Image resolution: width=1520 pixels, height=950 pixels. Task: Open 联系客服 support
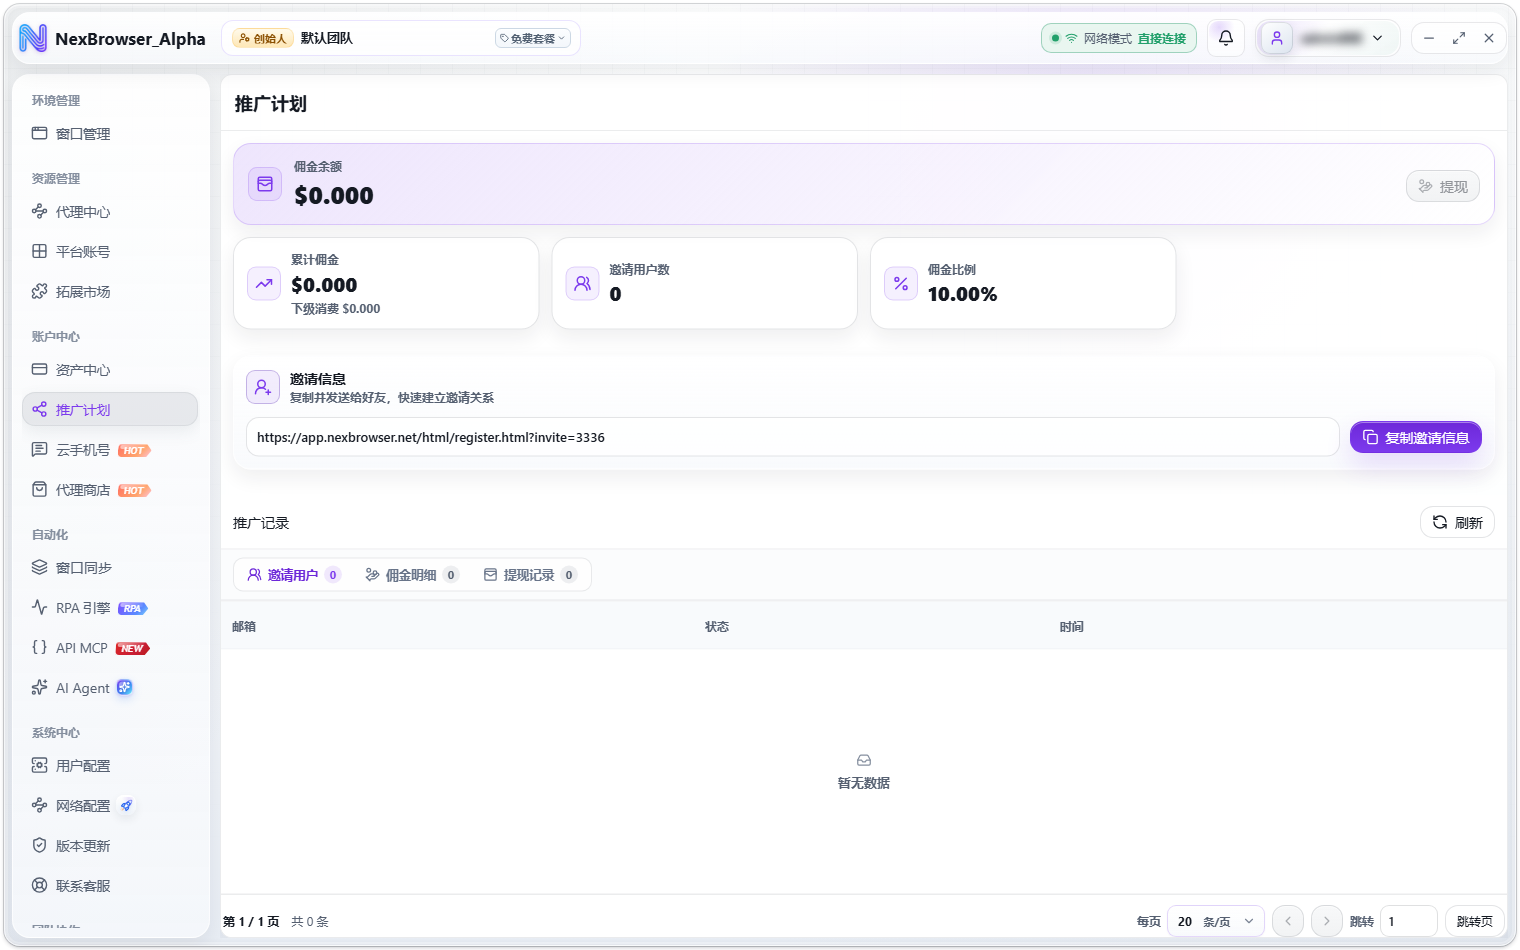pos(110,886)
